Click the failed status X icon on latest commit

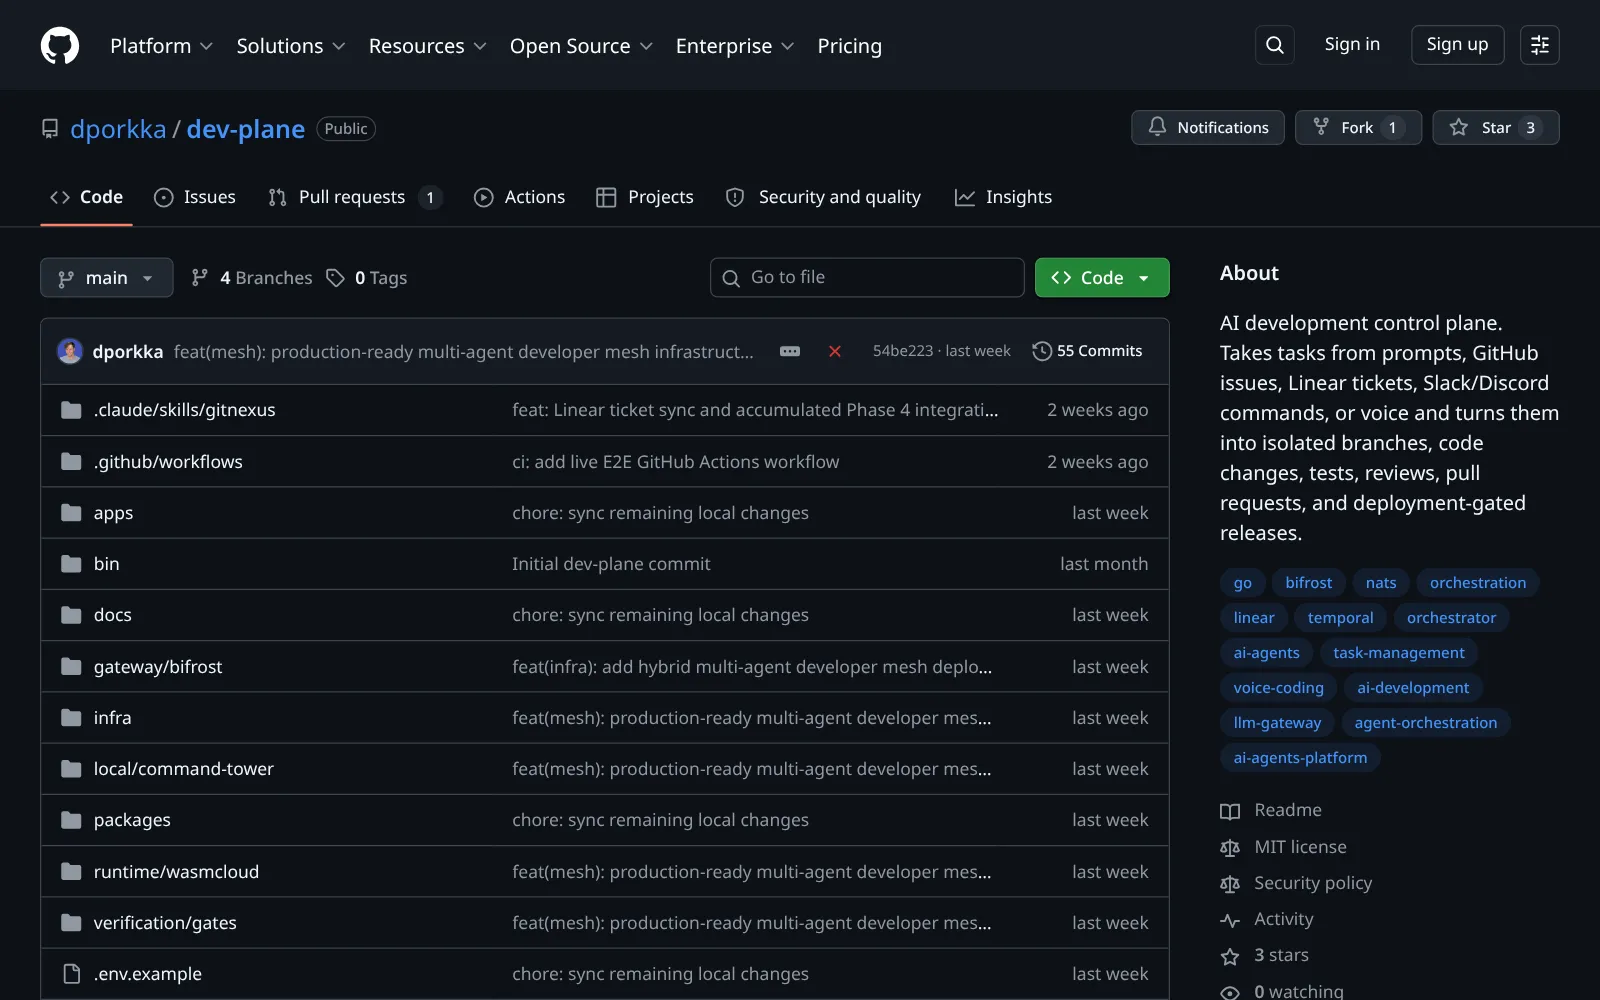click(x=835, y=351)
